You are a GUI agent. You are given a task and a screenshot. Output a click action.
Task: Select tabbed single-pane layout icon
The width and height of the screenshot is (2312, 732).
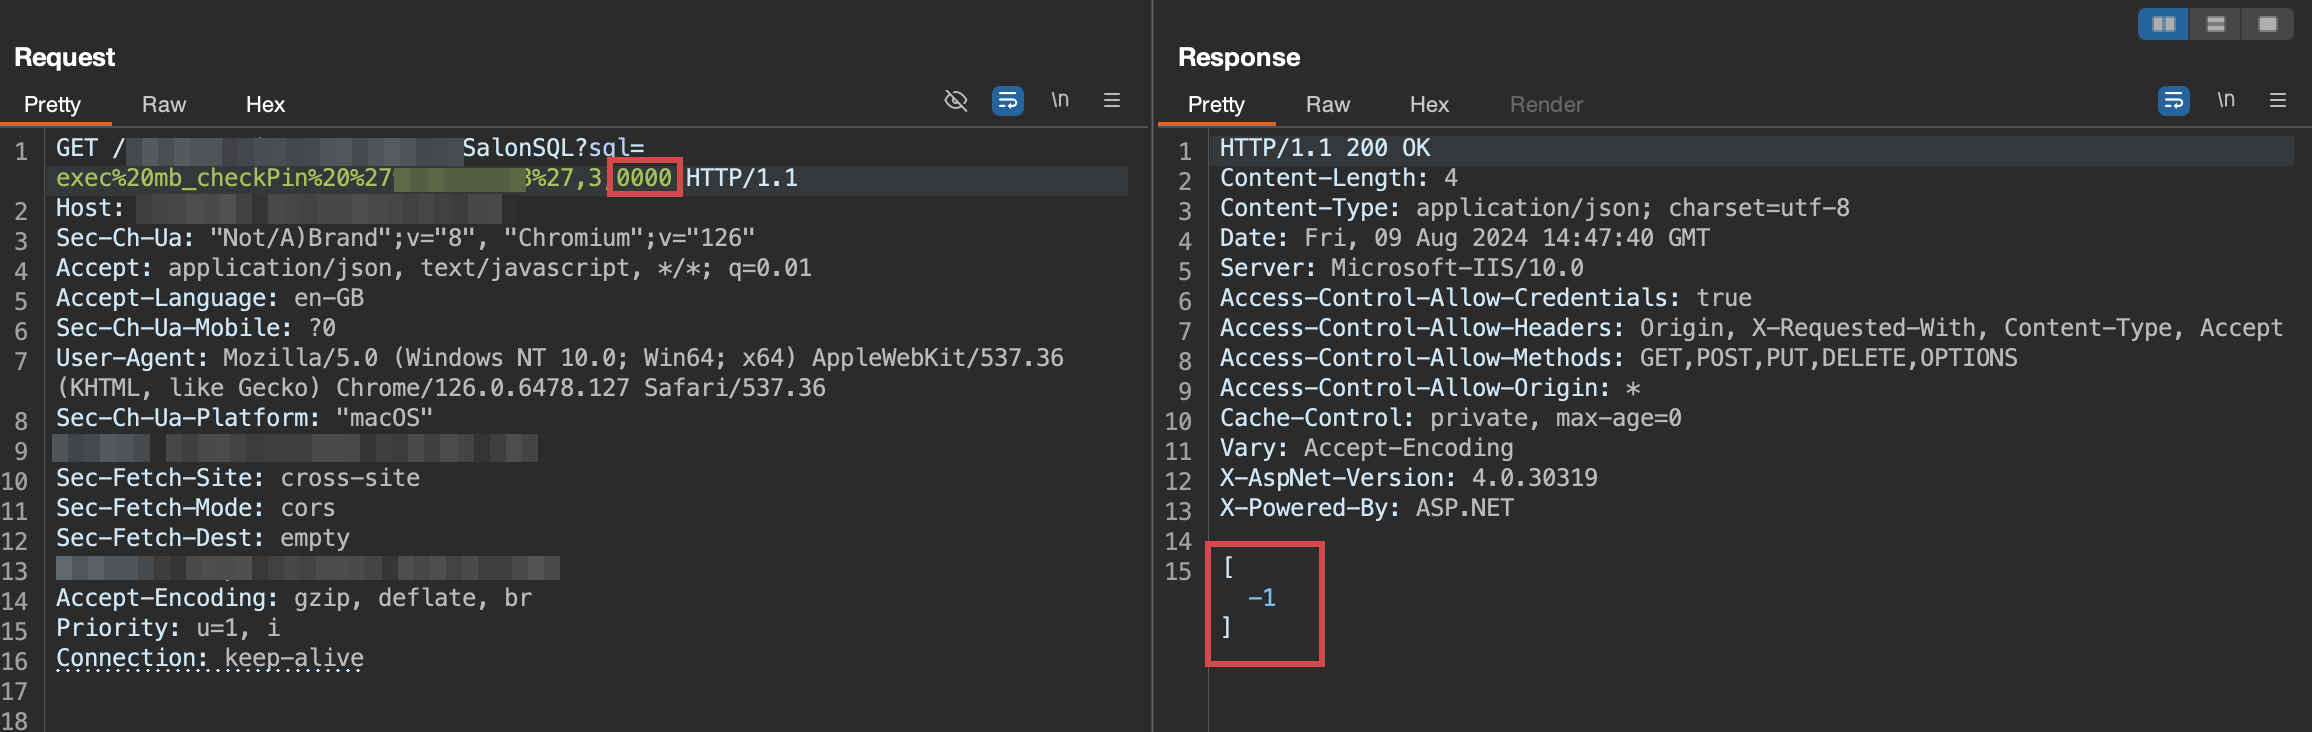click(2267, 24)
